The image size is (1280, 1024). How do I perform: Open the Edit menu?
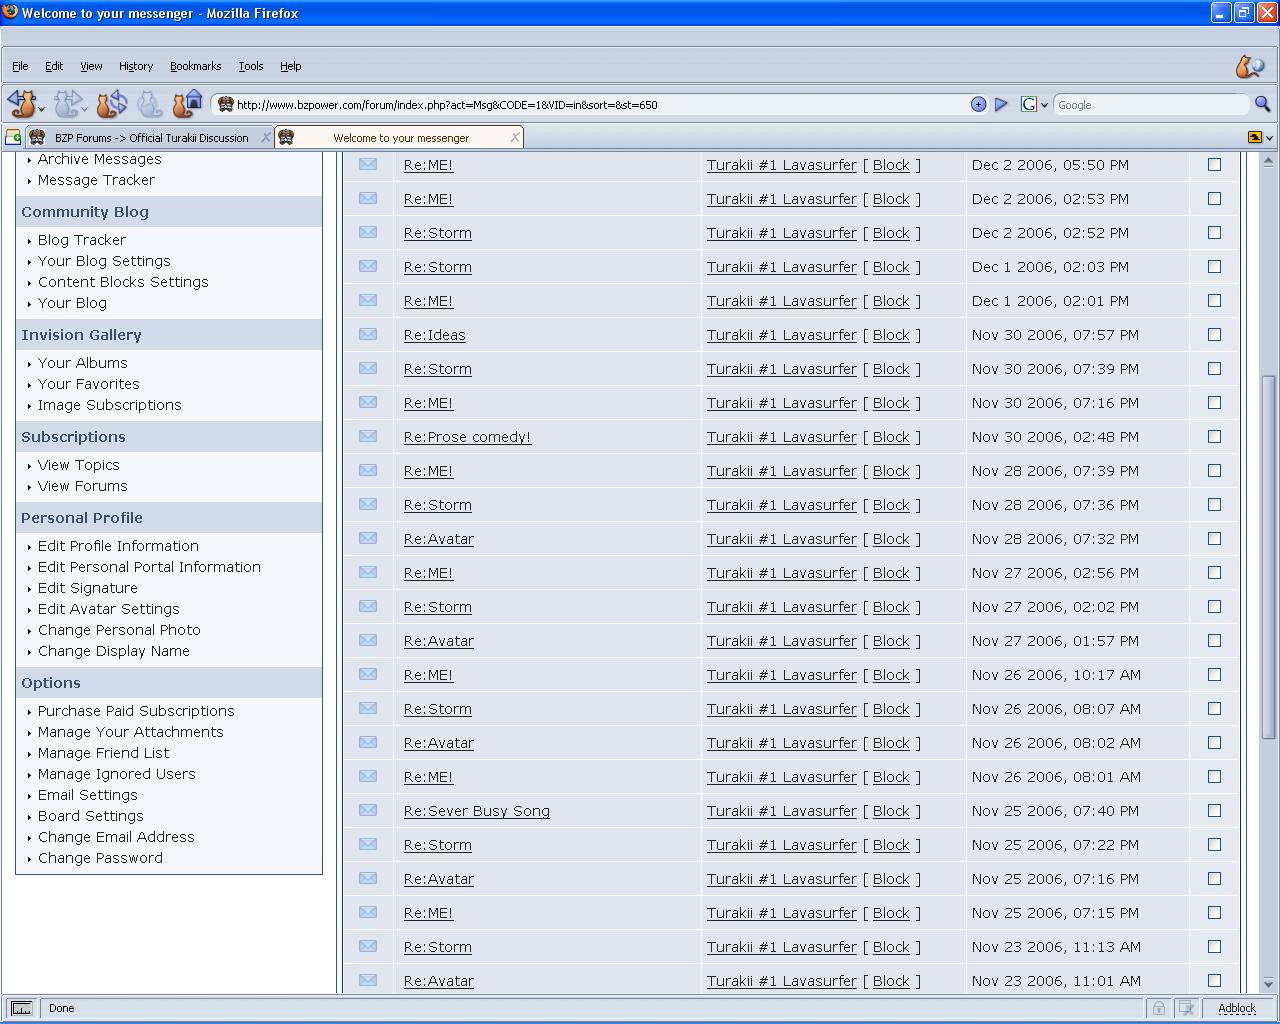[54, 66]
